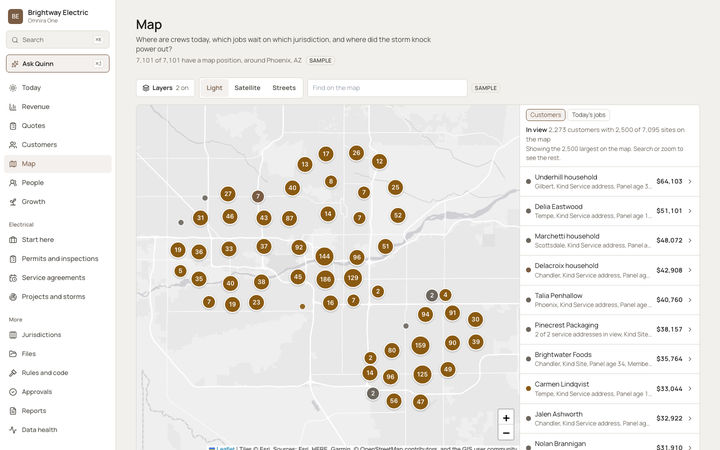Expand the Marchetti household row chevron

click(690, 241)
